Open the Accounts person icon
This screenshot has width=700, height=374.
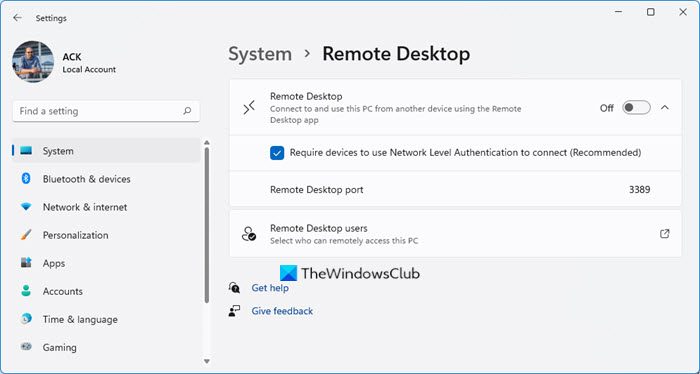tap(26, 291)
